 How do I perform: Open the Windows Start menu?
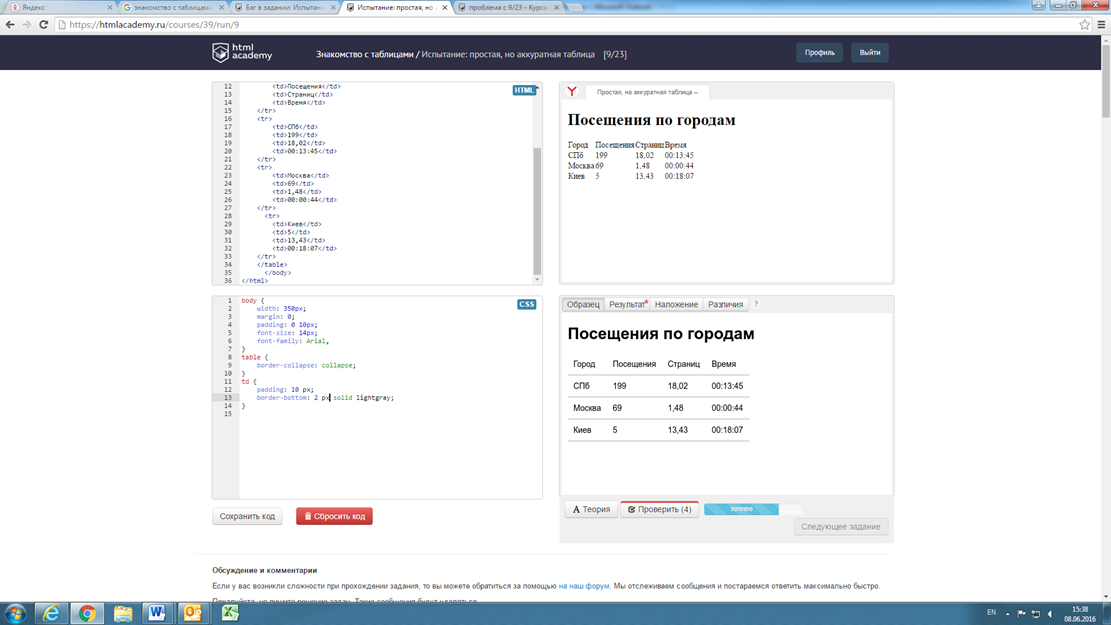point(15,613)
